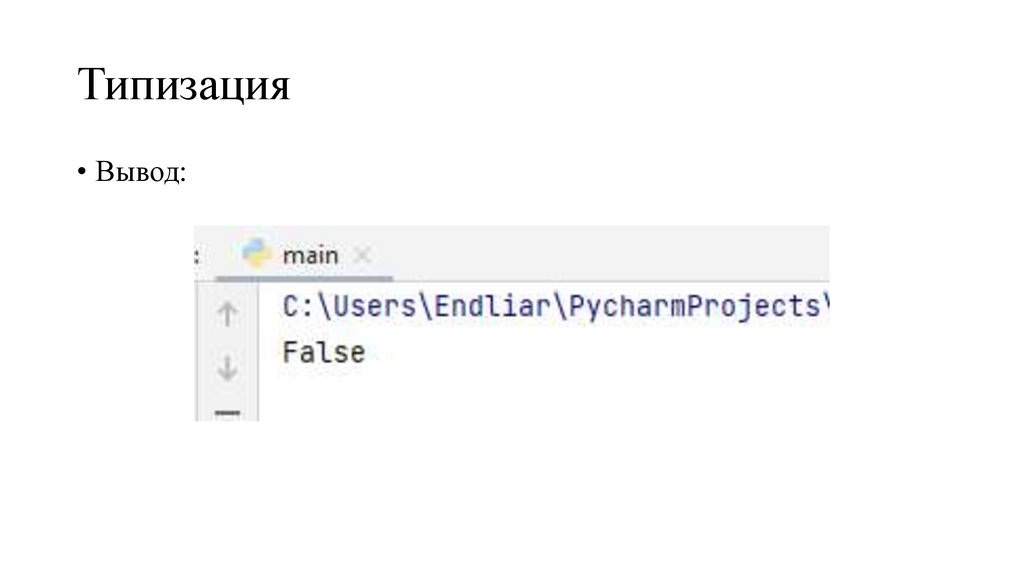Click the drive letter "C:" in the path
Viewport: 1024px width, 574px height.
[297, 306]
